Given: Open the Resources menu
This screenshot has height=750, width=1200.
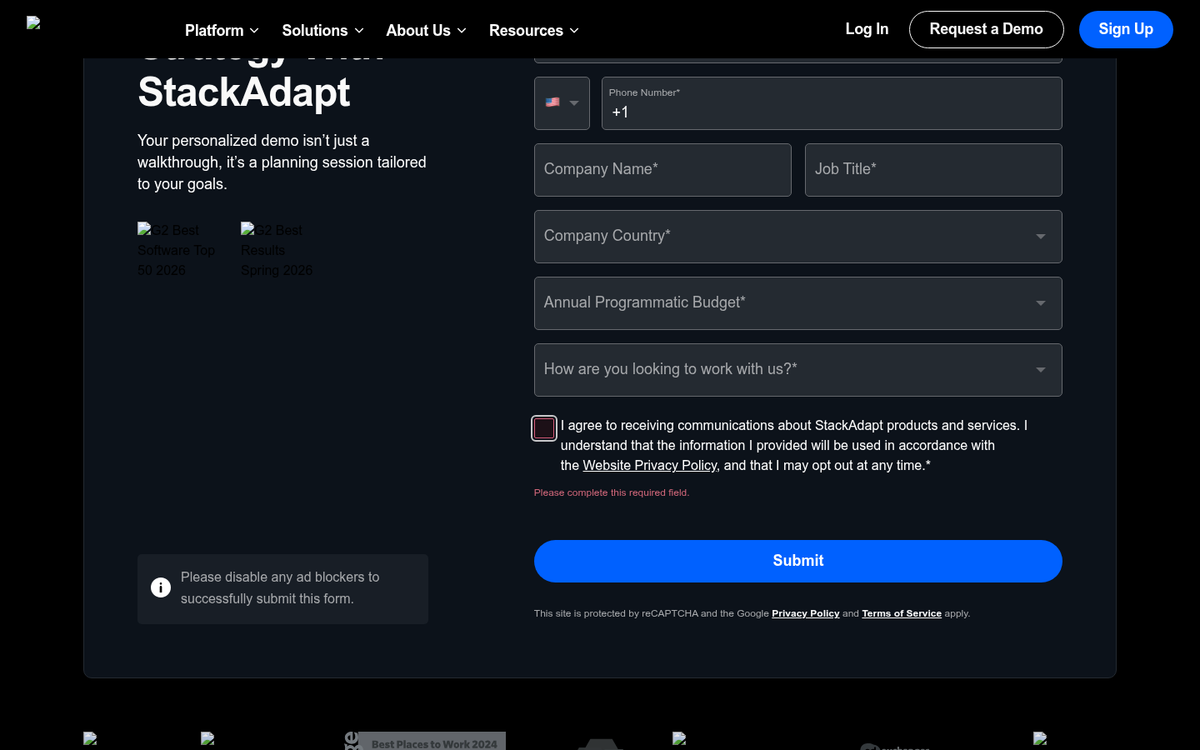Looking at the screenshot, I should tap(533, 30).
